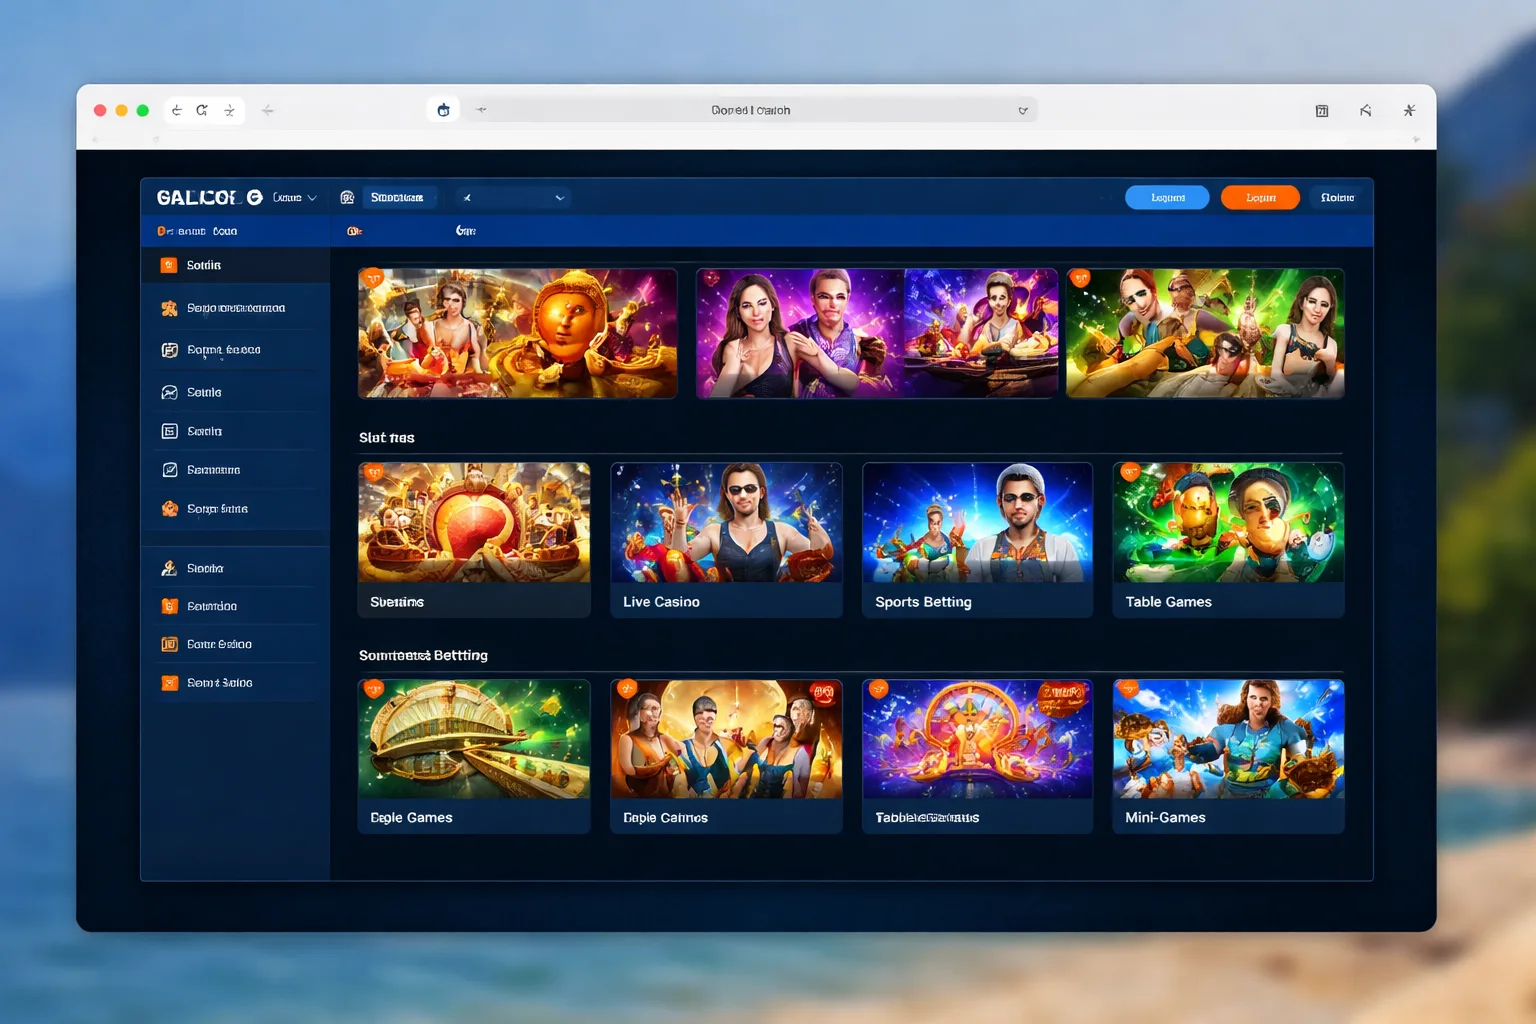Click the orange badge on Table Games thumbnail
Image resolution: width=1536 pixels, height=1024 pixels.
pos(1130,472)
